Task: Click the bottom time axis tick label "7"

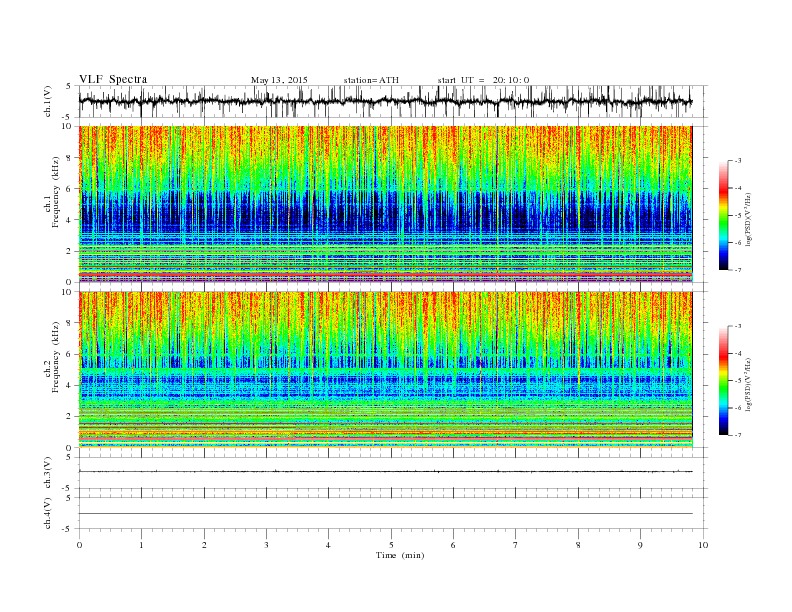Action: click(x=516, y=545)
